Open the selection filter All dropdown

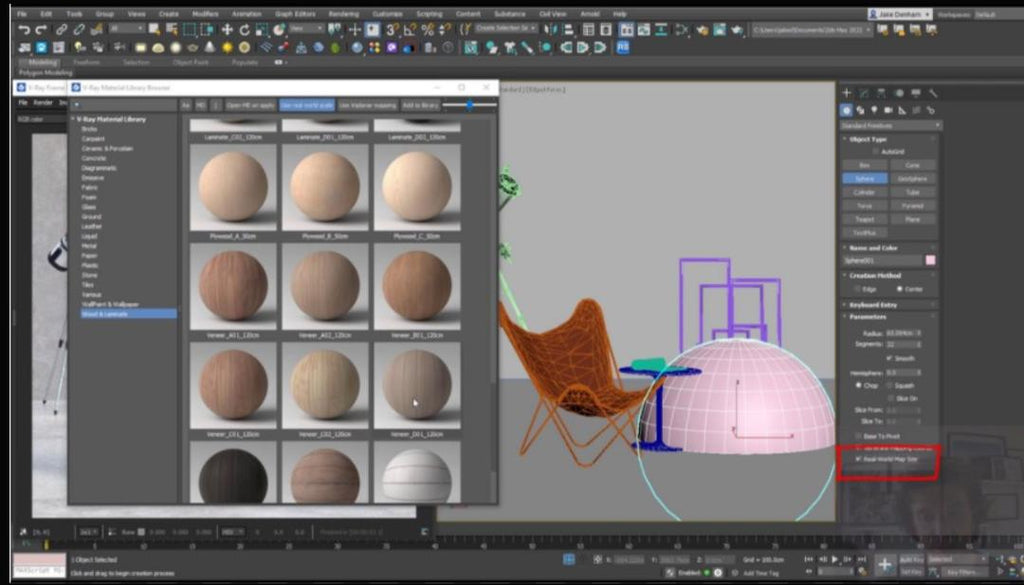click(127, 29)
